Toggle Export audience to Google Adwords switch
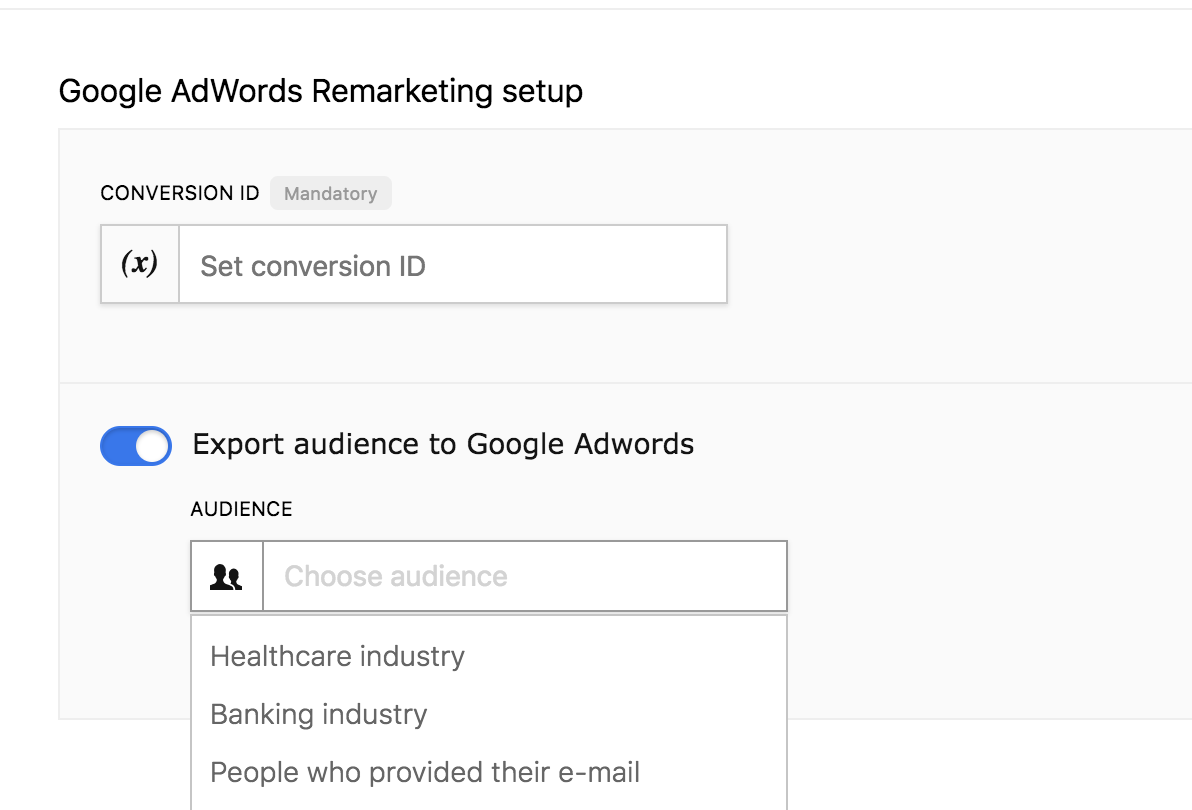The image size is (1192, 810). [136, 445]
